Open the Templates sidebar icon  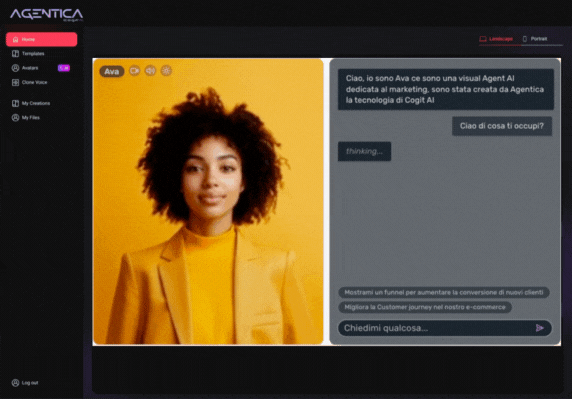tap(15, 54)
